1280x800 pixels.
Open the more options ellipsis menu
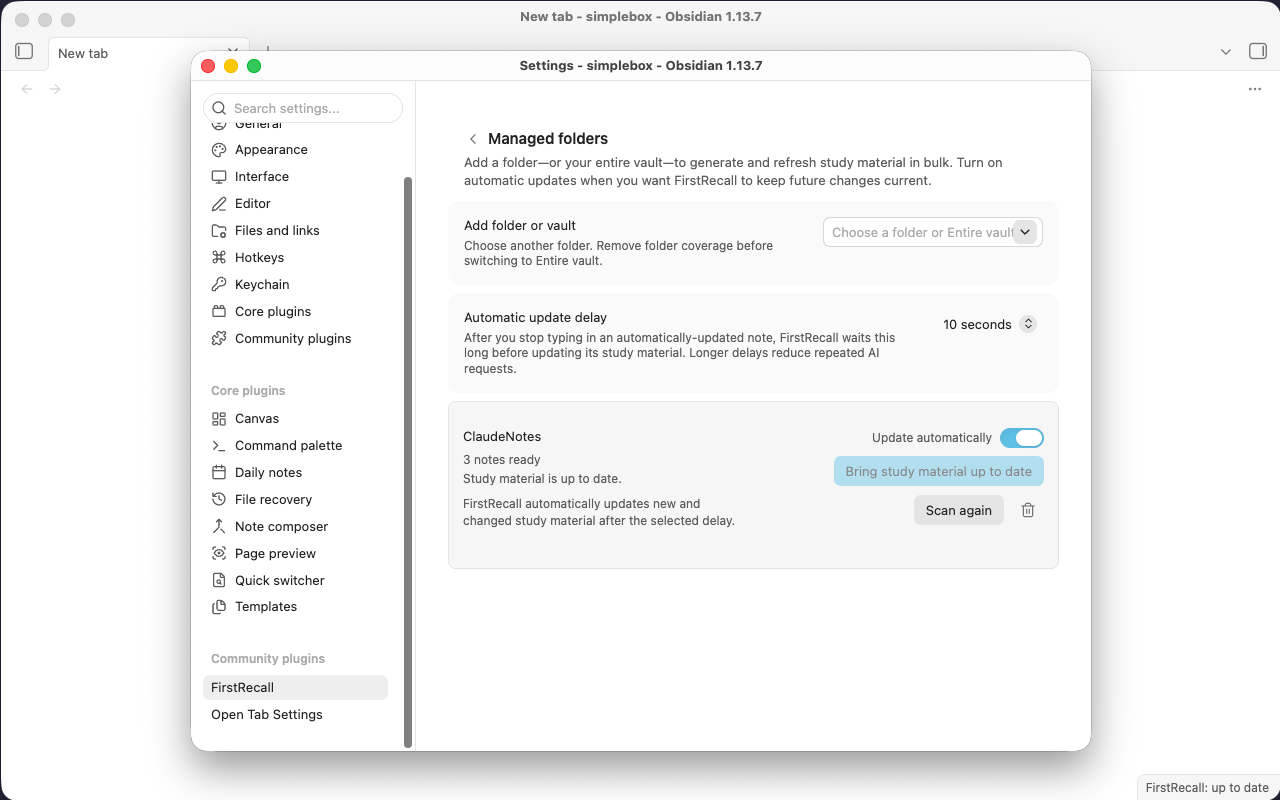pyautogui.click(x=1255, y=89)
